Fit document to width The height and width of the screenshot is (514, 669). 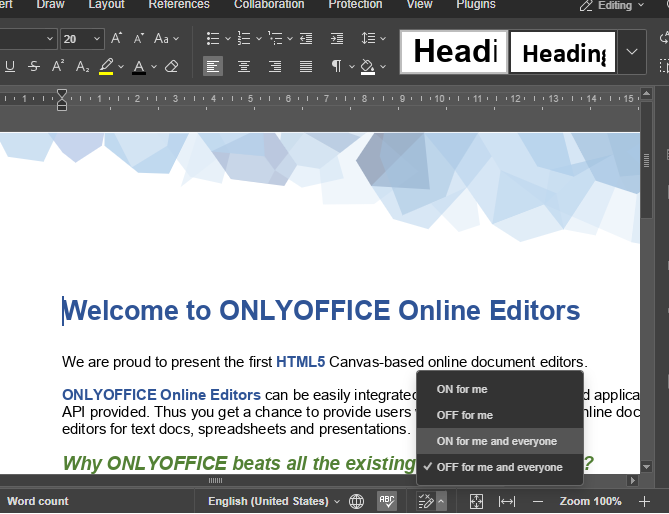[507, 501]
